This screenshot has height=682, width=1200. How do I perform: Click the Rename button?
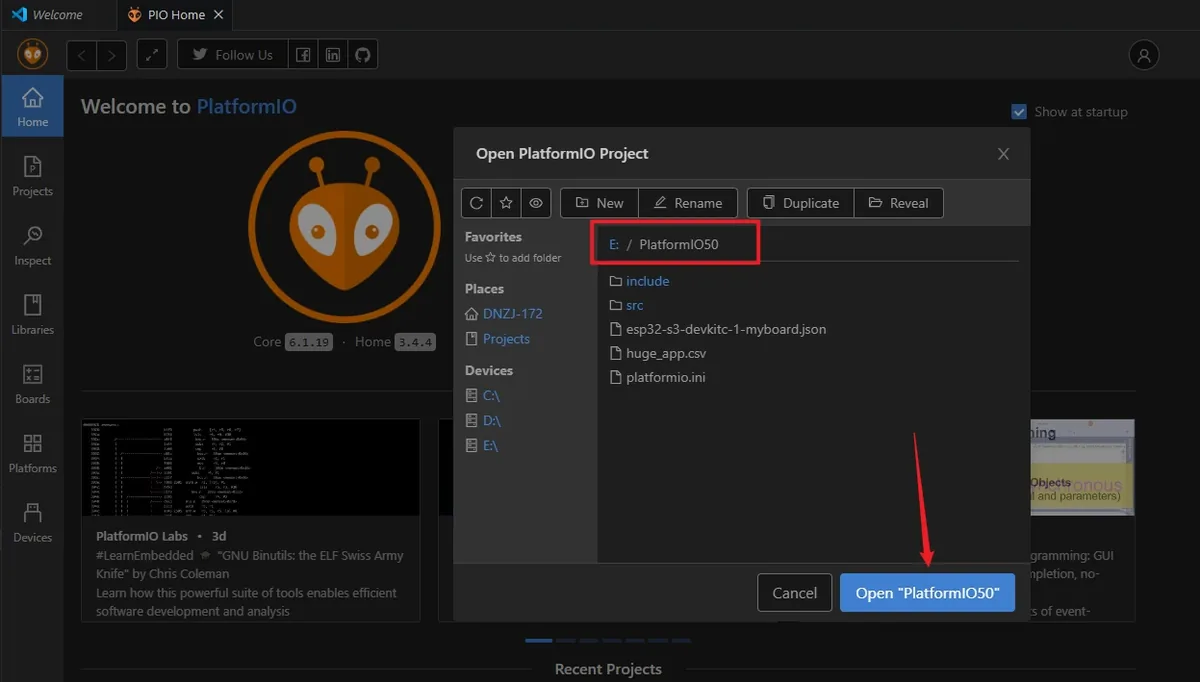pyautogui.click(x=688, y=203)
